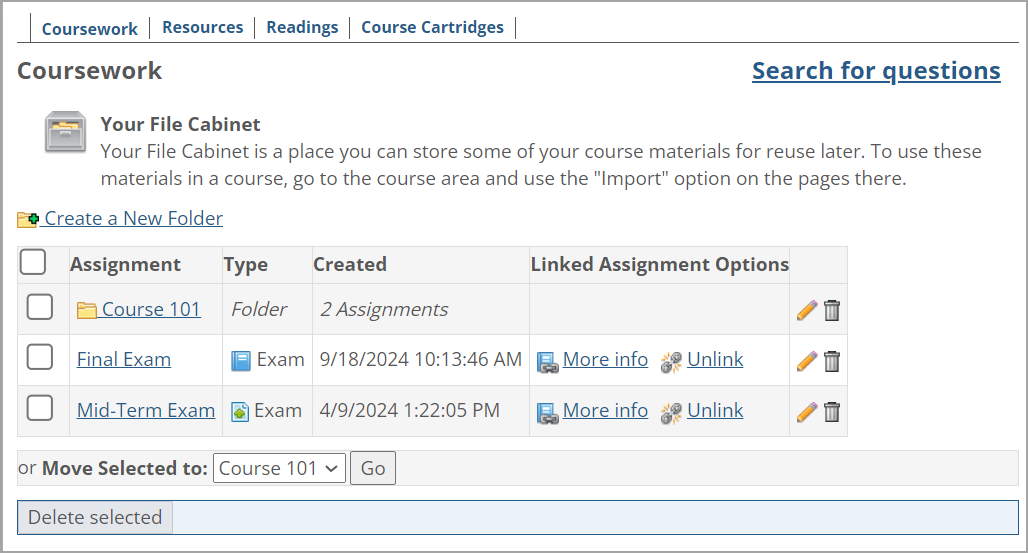Click the Created column header
The width and height of the screenshot is (1028, 553).
coord(350,264)
